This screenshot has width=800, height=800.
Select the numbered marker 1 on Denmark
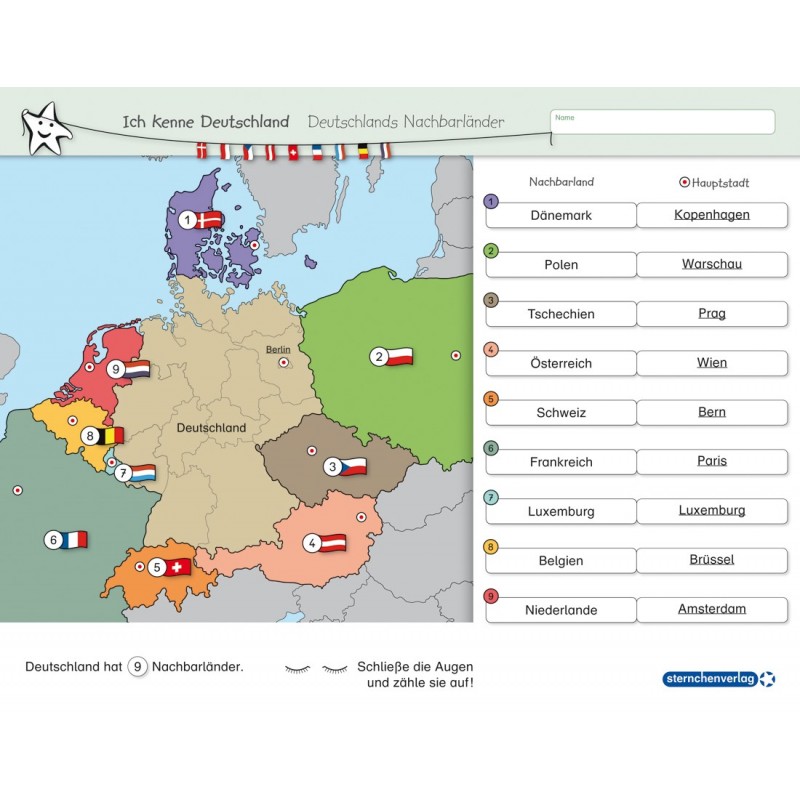pyautogui.click(x=187, y=218)
